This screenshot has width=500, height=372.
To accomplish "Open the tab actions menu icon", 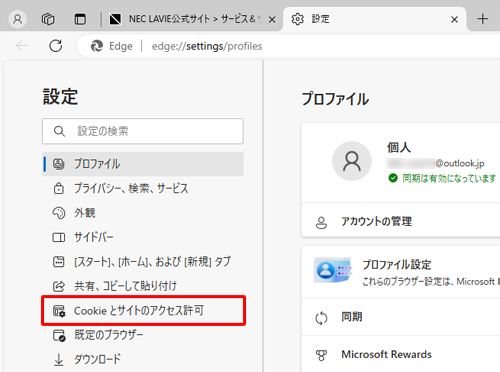I will point(80,19).
